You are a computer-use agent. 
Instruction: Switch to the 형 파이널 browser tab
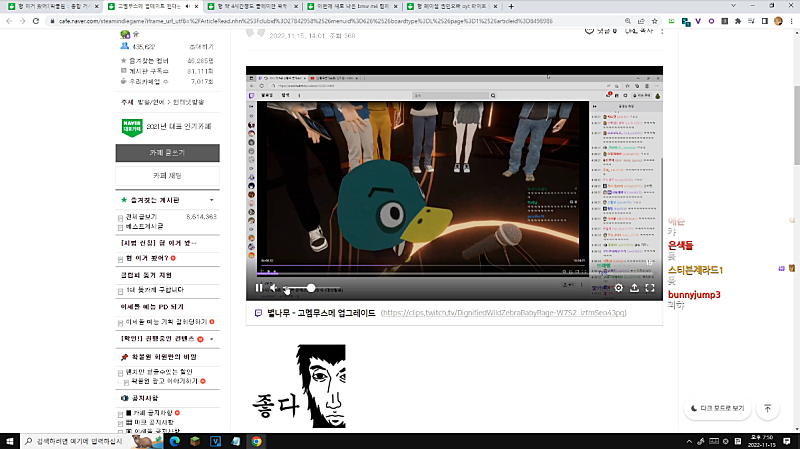pos(453,6)
